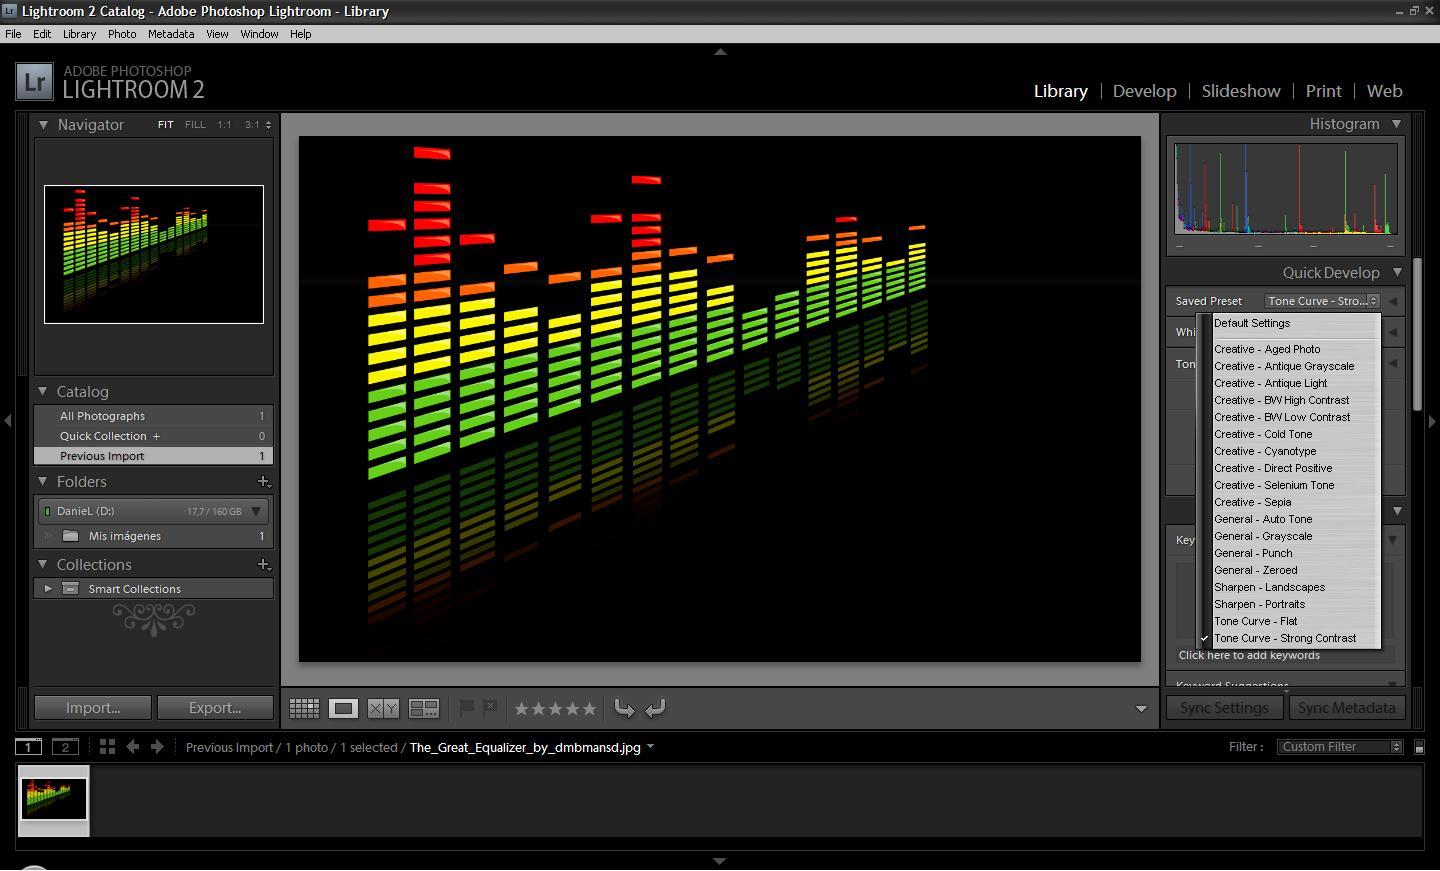Switch to Web module
This screenshot has width=1440, height=871.
1384,91
